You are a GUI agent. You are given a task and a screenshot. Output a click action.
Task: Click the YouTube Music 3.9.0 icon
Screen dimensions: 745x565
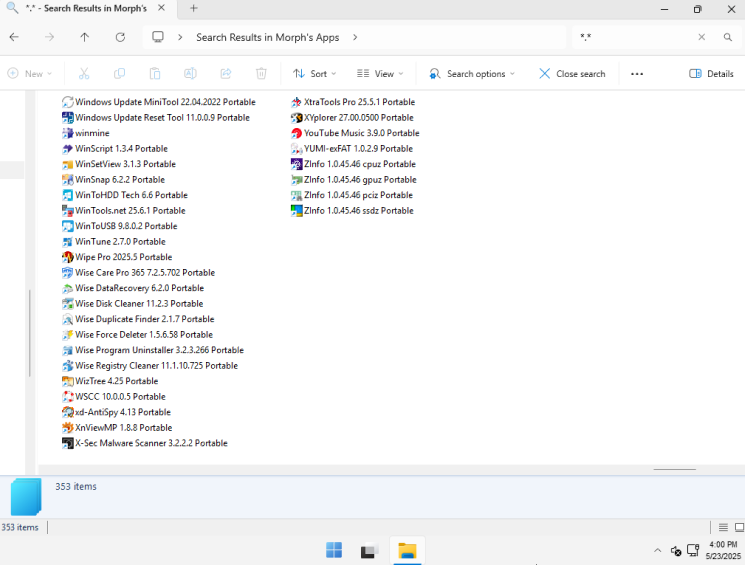(x=296, y=133)
